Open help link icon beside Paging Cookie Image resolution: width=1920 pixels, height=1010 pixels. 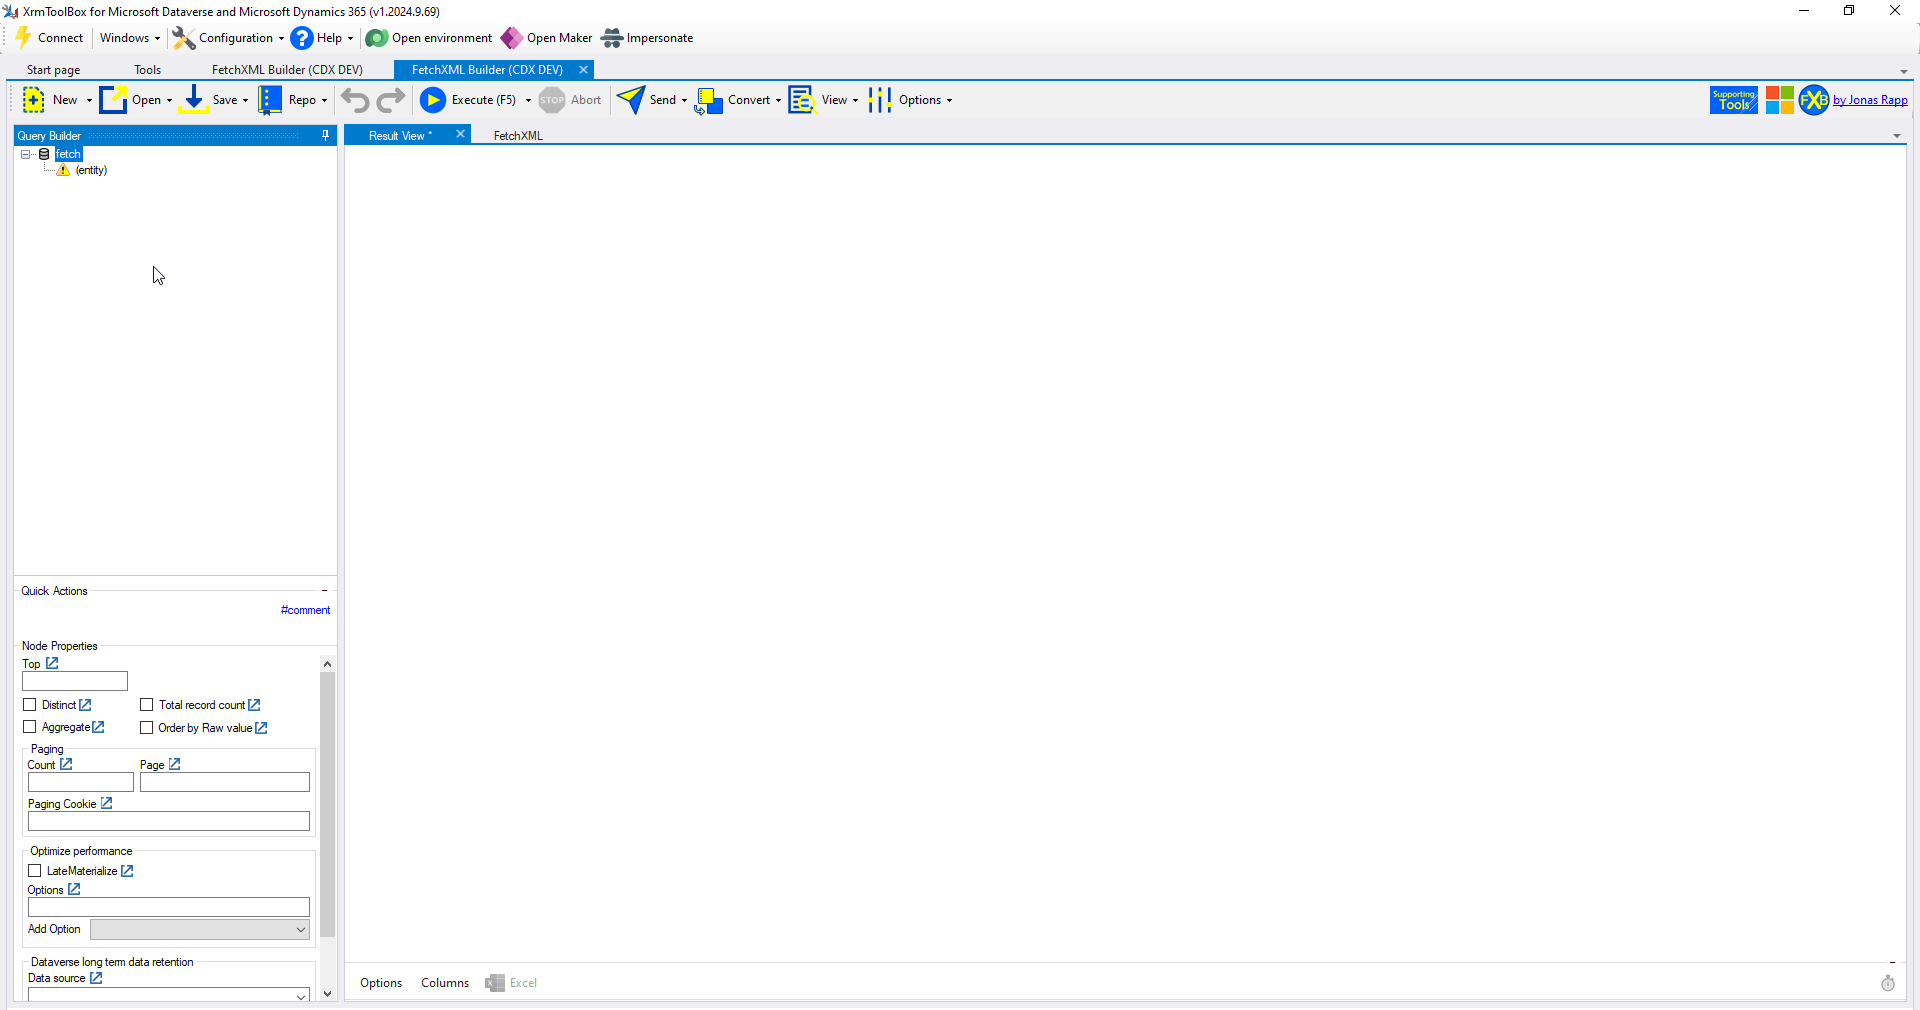pos(106,803)
